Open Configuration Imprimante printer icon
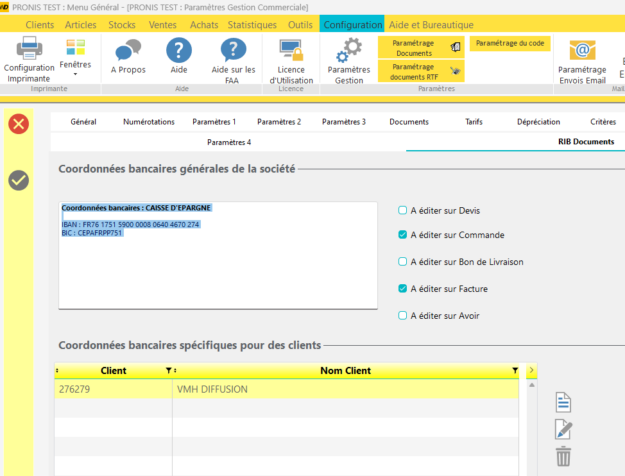Image resolution: width=625 pixels, height=476 pixels. point(29,48)
